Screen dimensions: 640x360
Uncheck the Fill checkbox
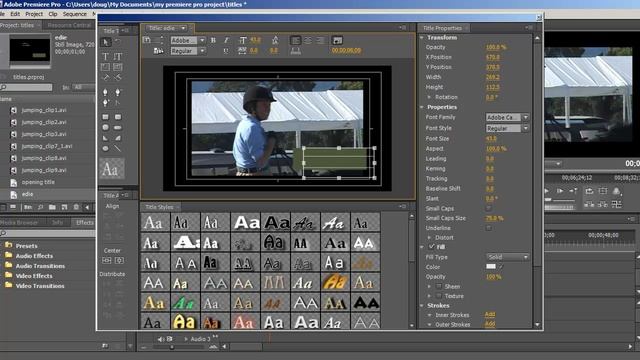[431, 247]
